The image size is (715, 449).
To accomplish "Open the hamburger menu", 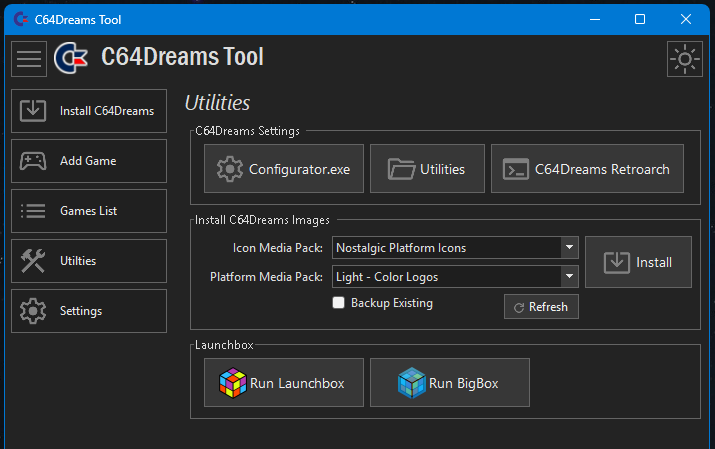I will point(29,59).
